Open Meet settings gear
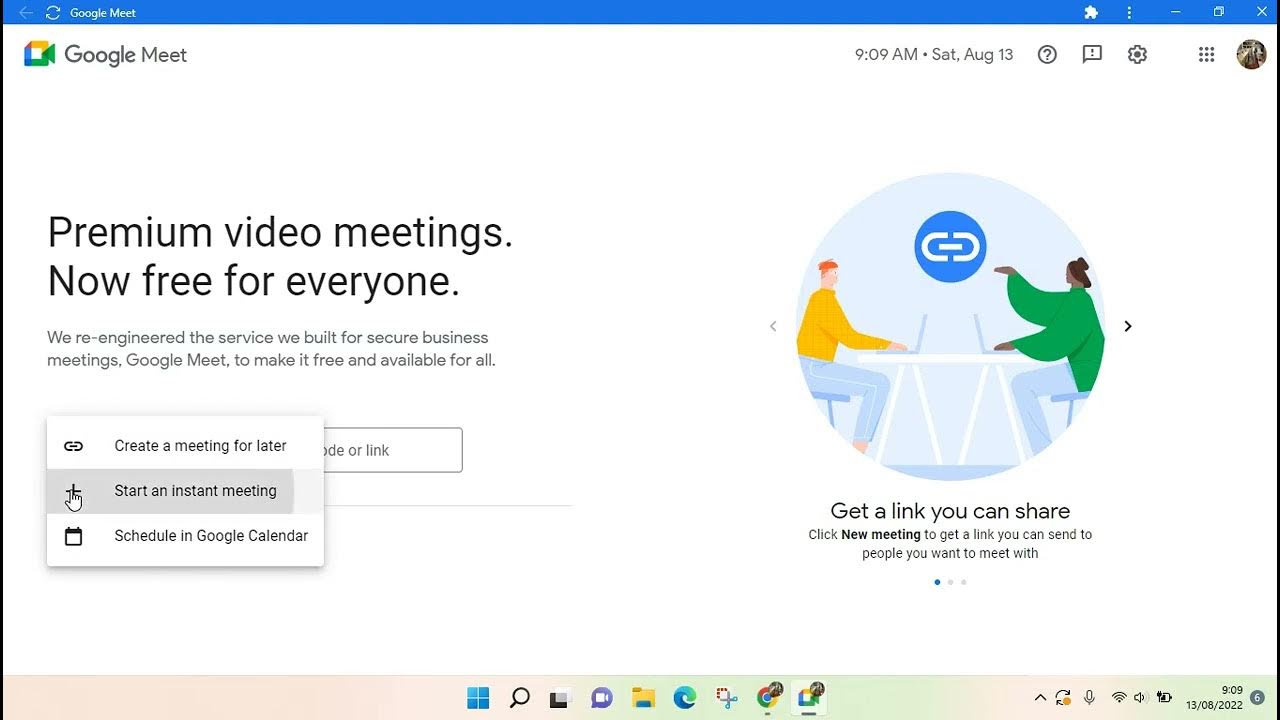Viewport: 1280px width, 720px height. [1137, 55]
